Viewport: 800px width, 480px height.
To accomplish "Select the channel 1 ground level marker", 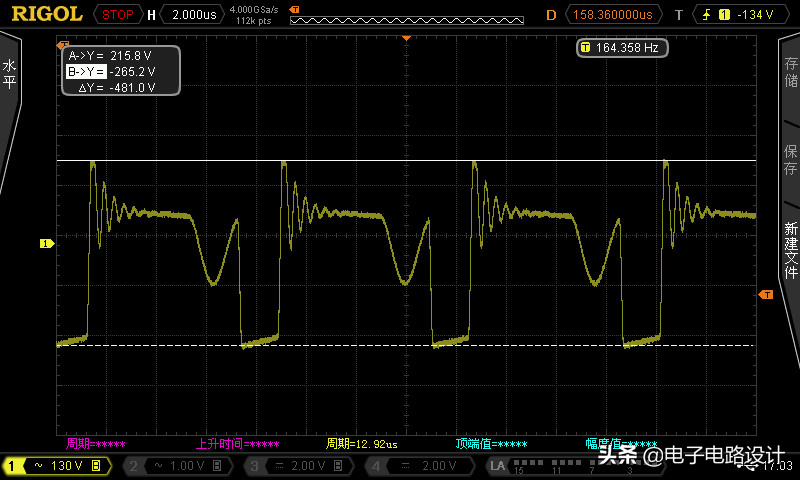I will 45,243.
